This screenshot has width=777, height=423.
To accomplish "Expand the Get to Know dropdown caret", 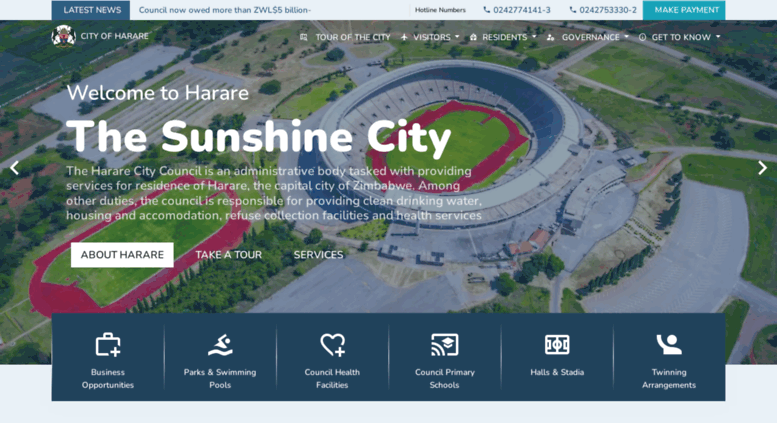I will coord(718,37).
